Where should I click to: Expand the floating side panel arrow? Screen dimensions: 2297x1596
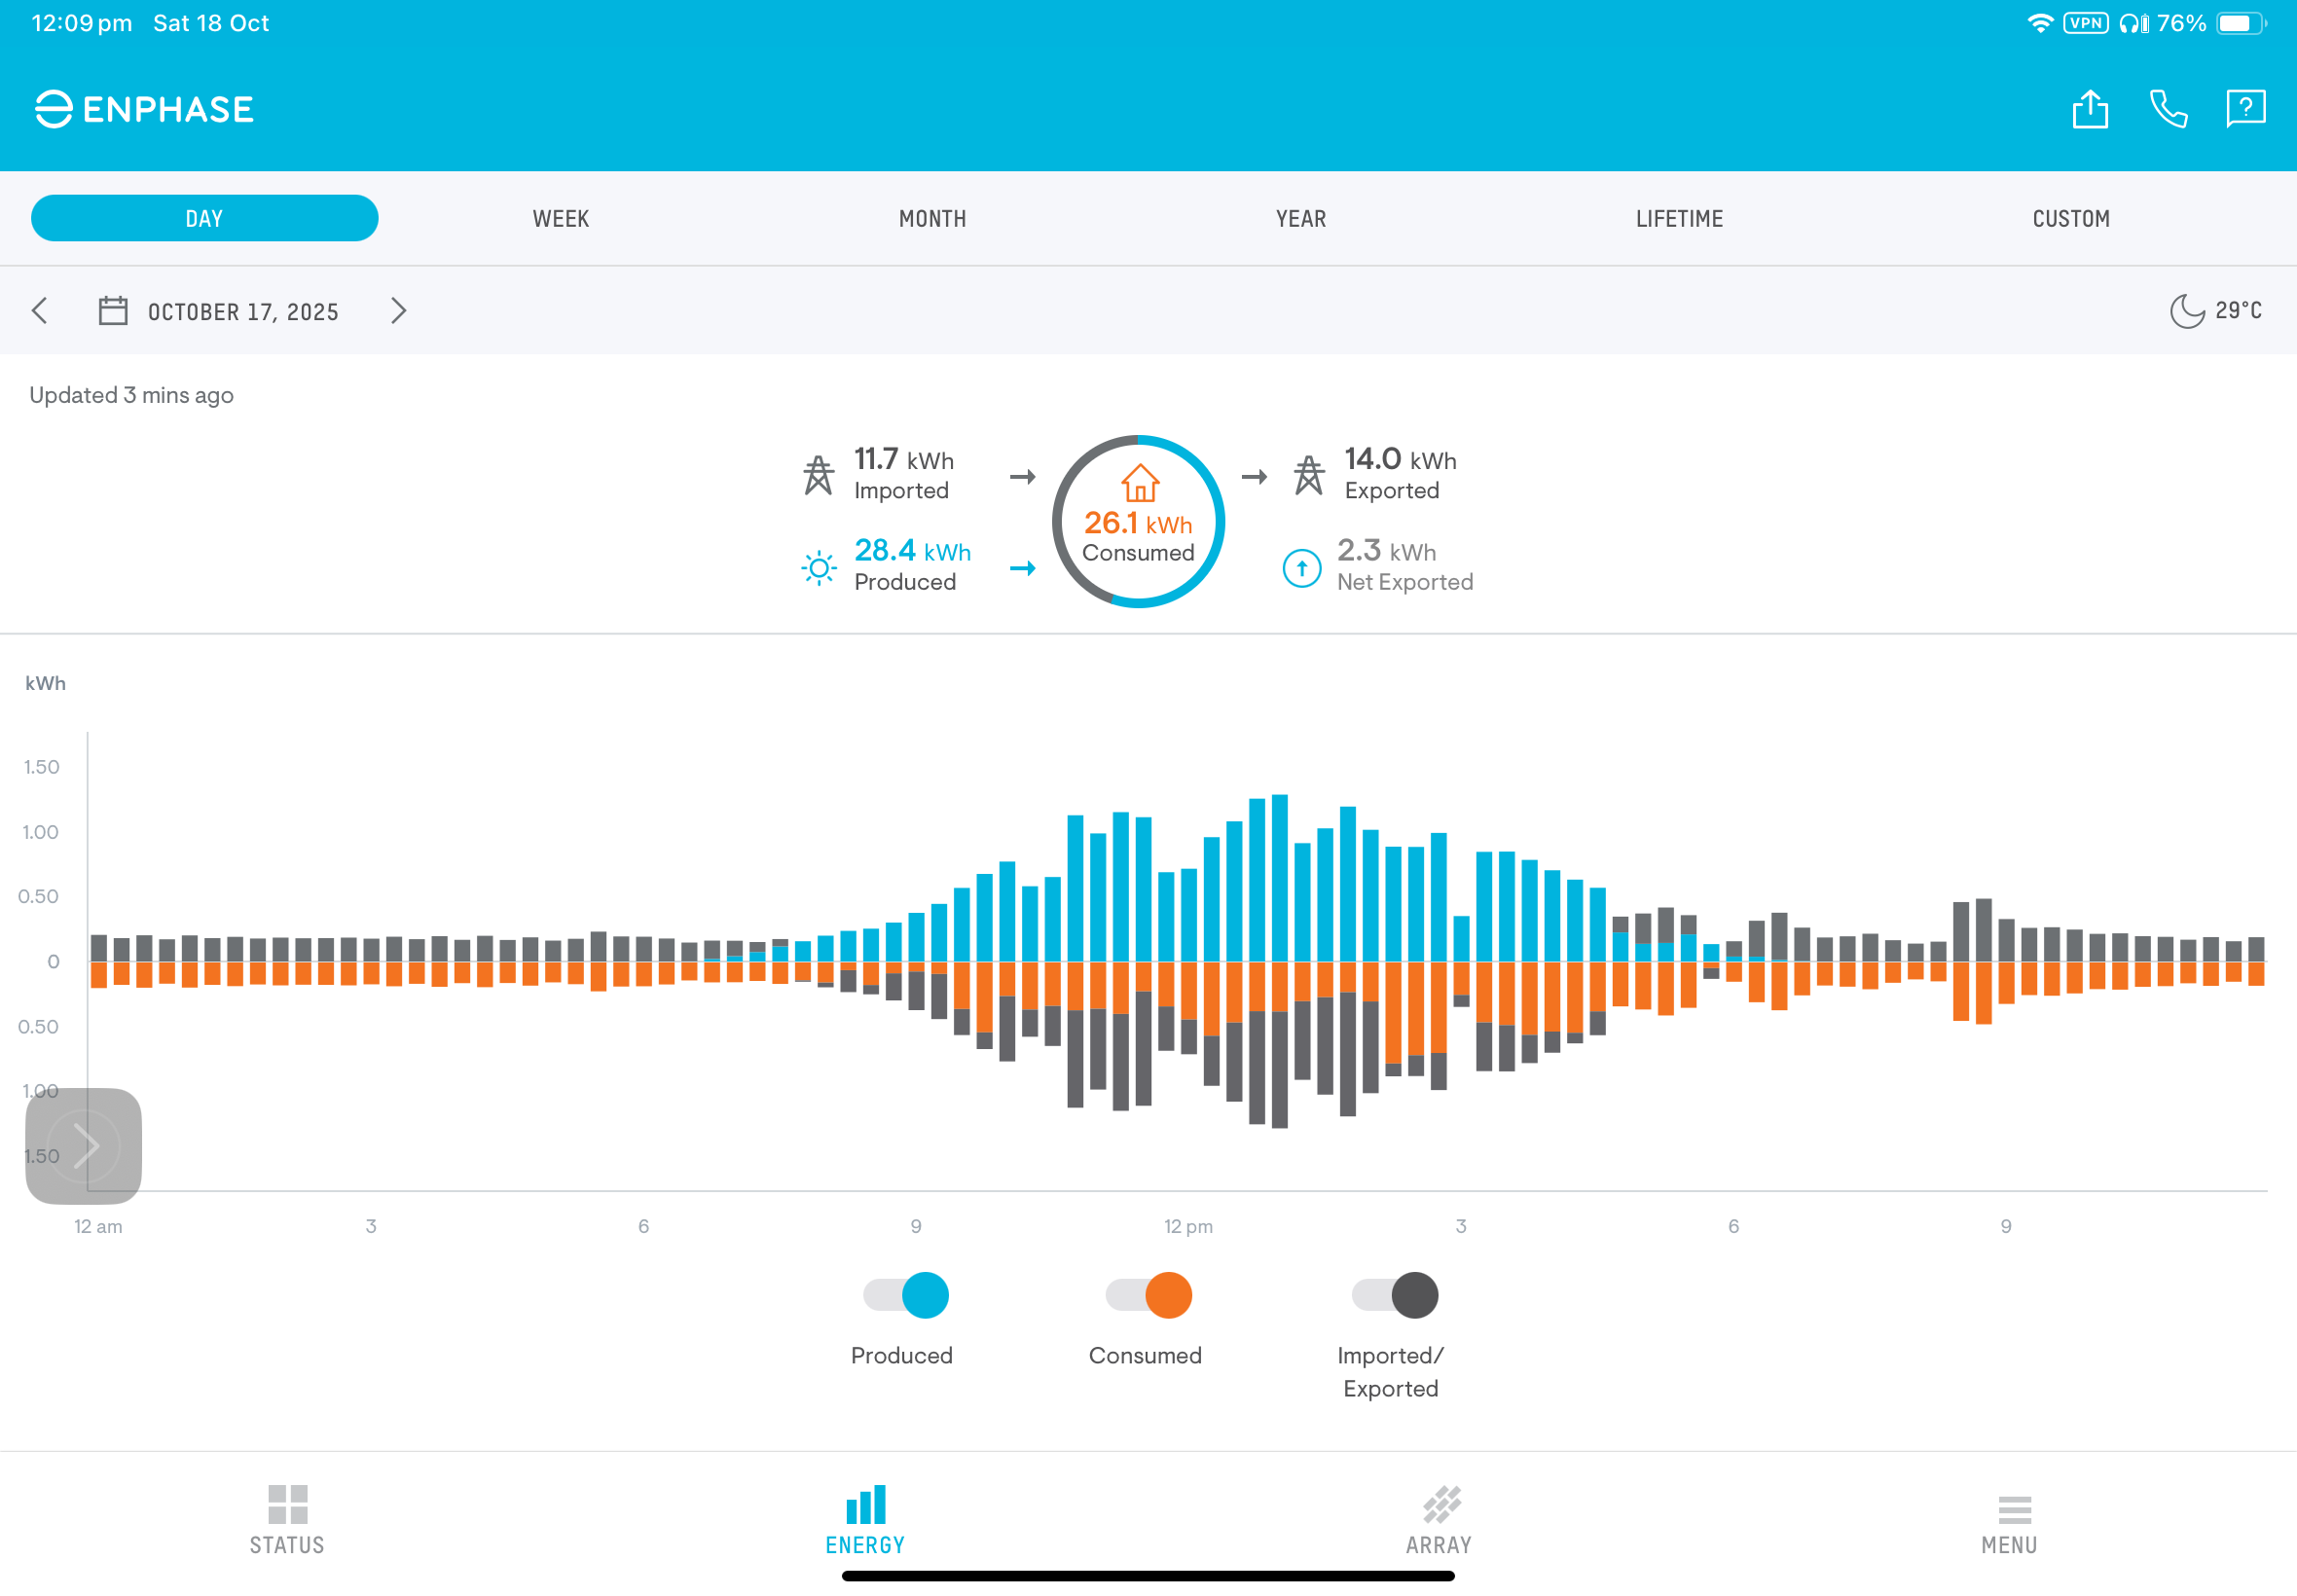click(84, 1146)
